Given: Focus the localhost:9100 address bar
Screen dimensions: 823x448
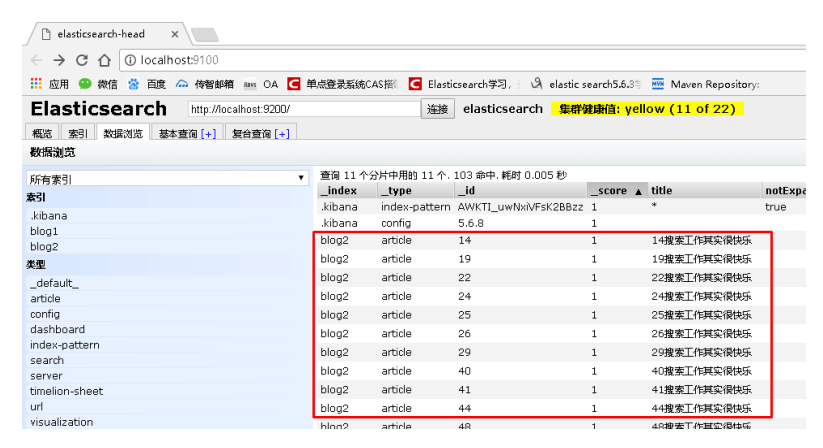Looking at the screenshot, I should tap(462, 60).
